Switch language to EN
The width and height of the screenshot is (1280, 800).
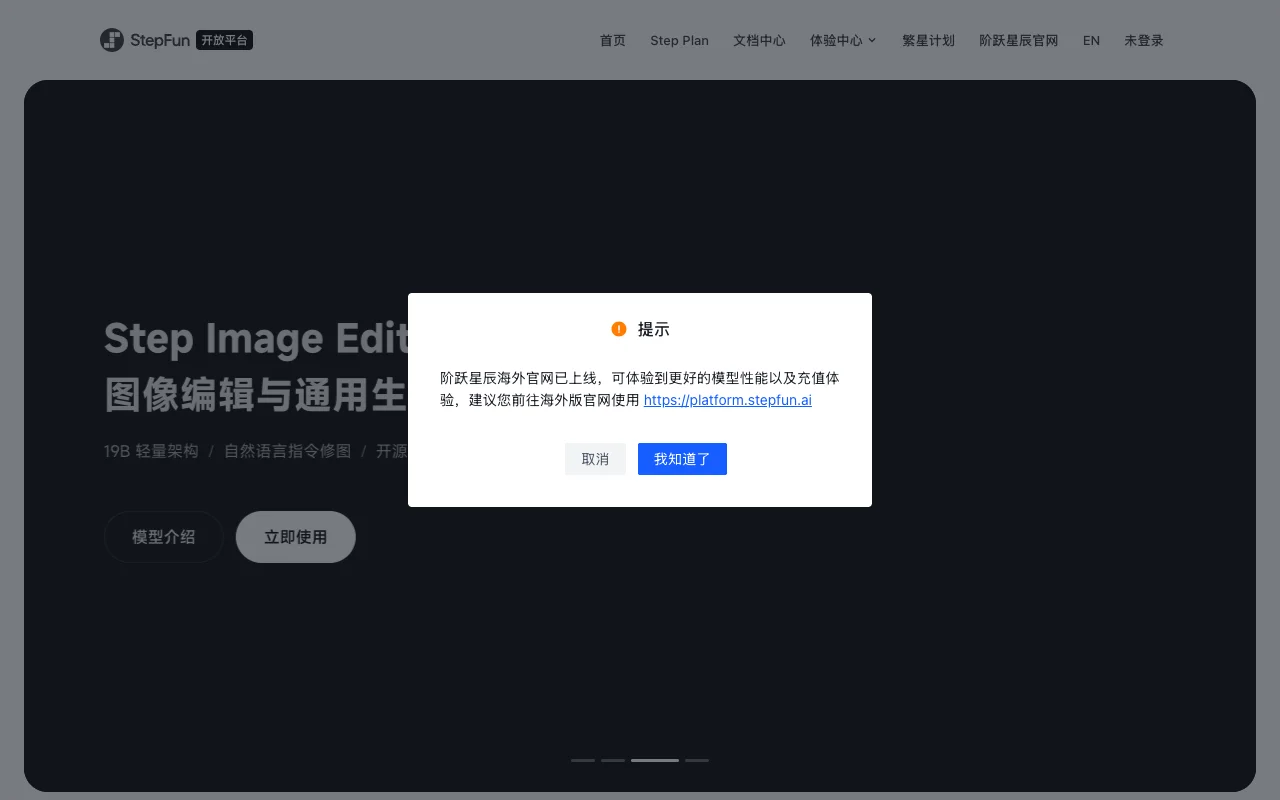[x=1091, y=41]
